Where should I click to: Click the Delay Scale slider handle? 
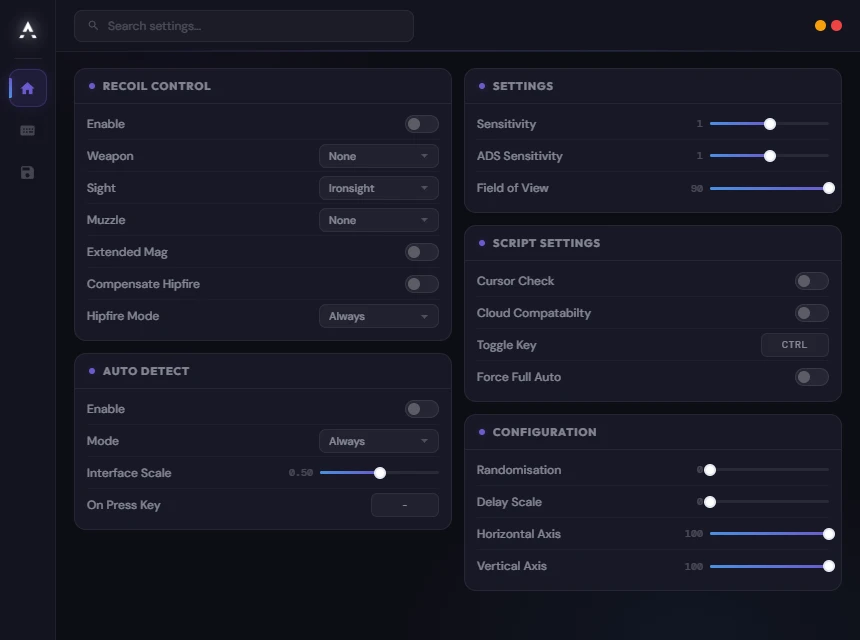pos(710,502)
